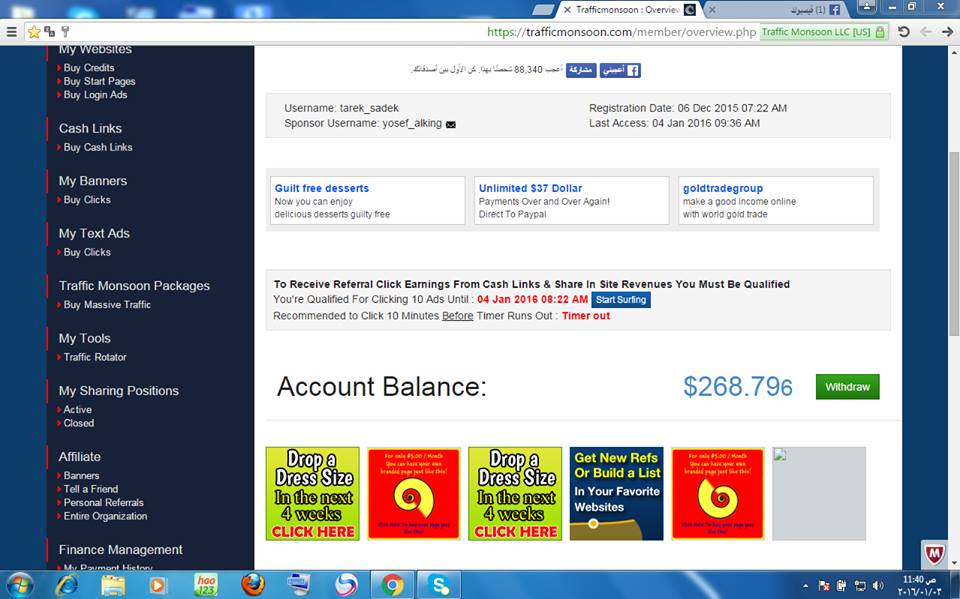Viewport: 960px width, 599px height.
Task: Open Personal Referrals link
Action: [x=103, y=503]
